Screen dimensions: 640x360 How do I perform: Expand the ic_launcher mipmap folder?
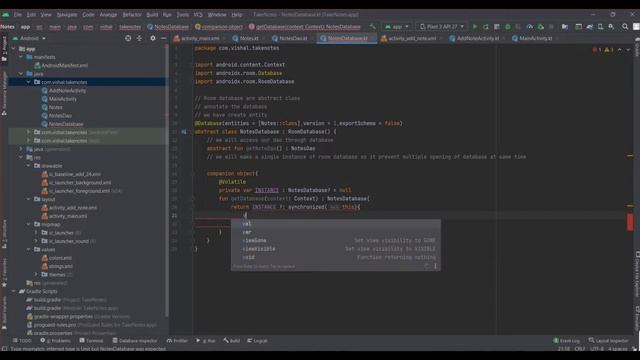[36, 233]
